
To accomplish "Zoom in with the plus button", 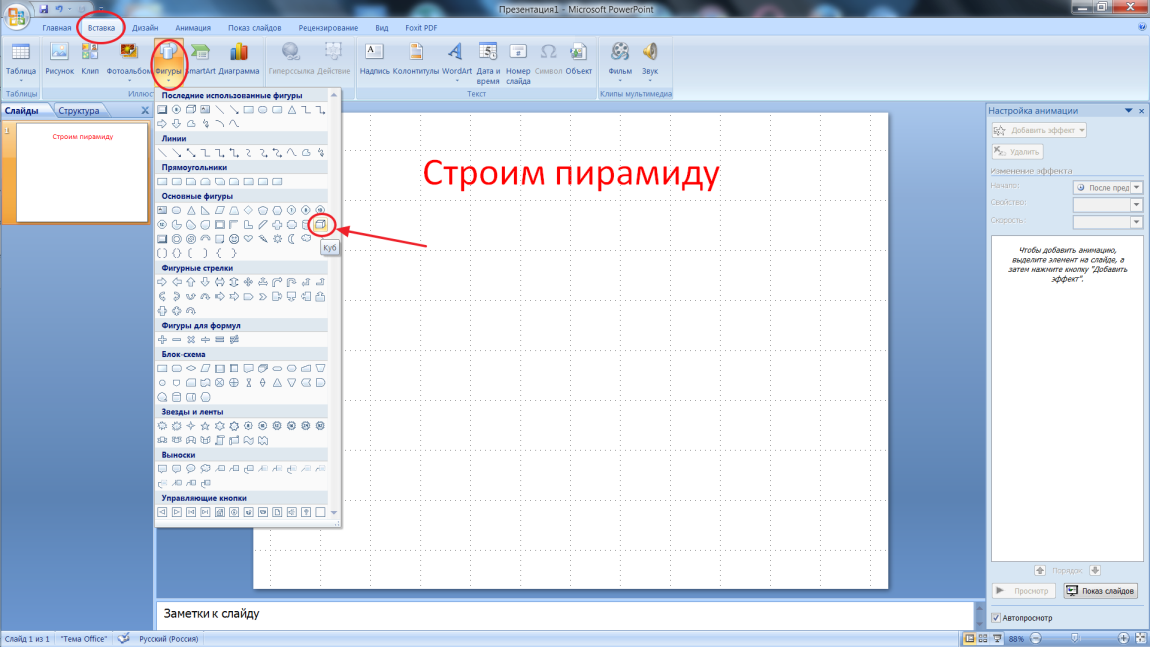I will coord(1124,638).
